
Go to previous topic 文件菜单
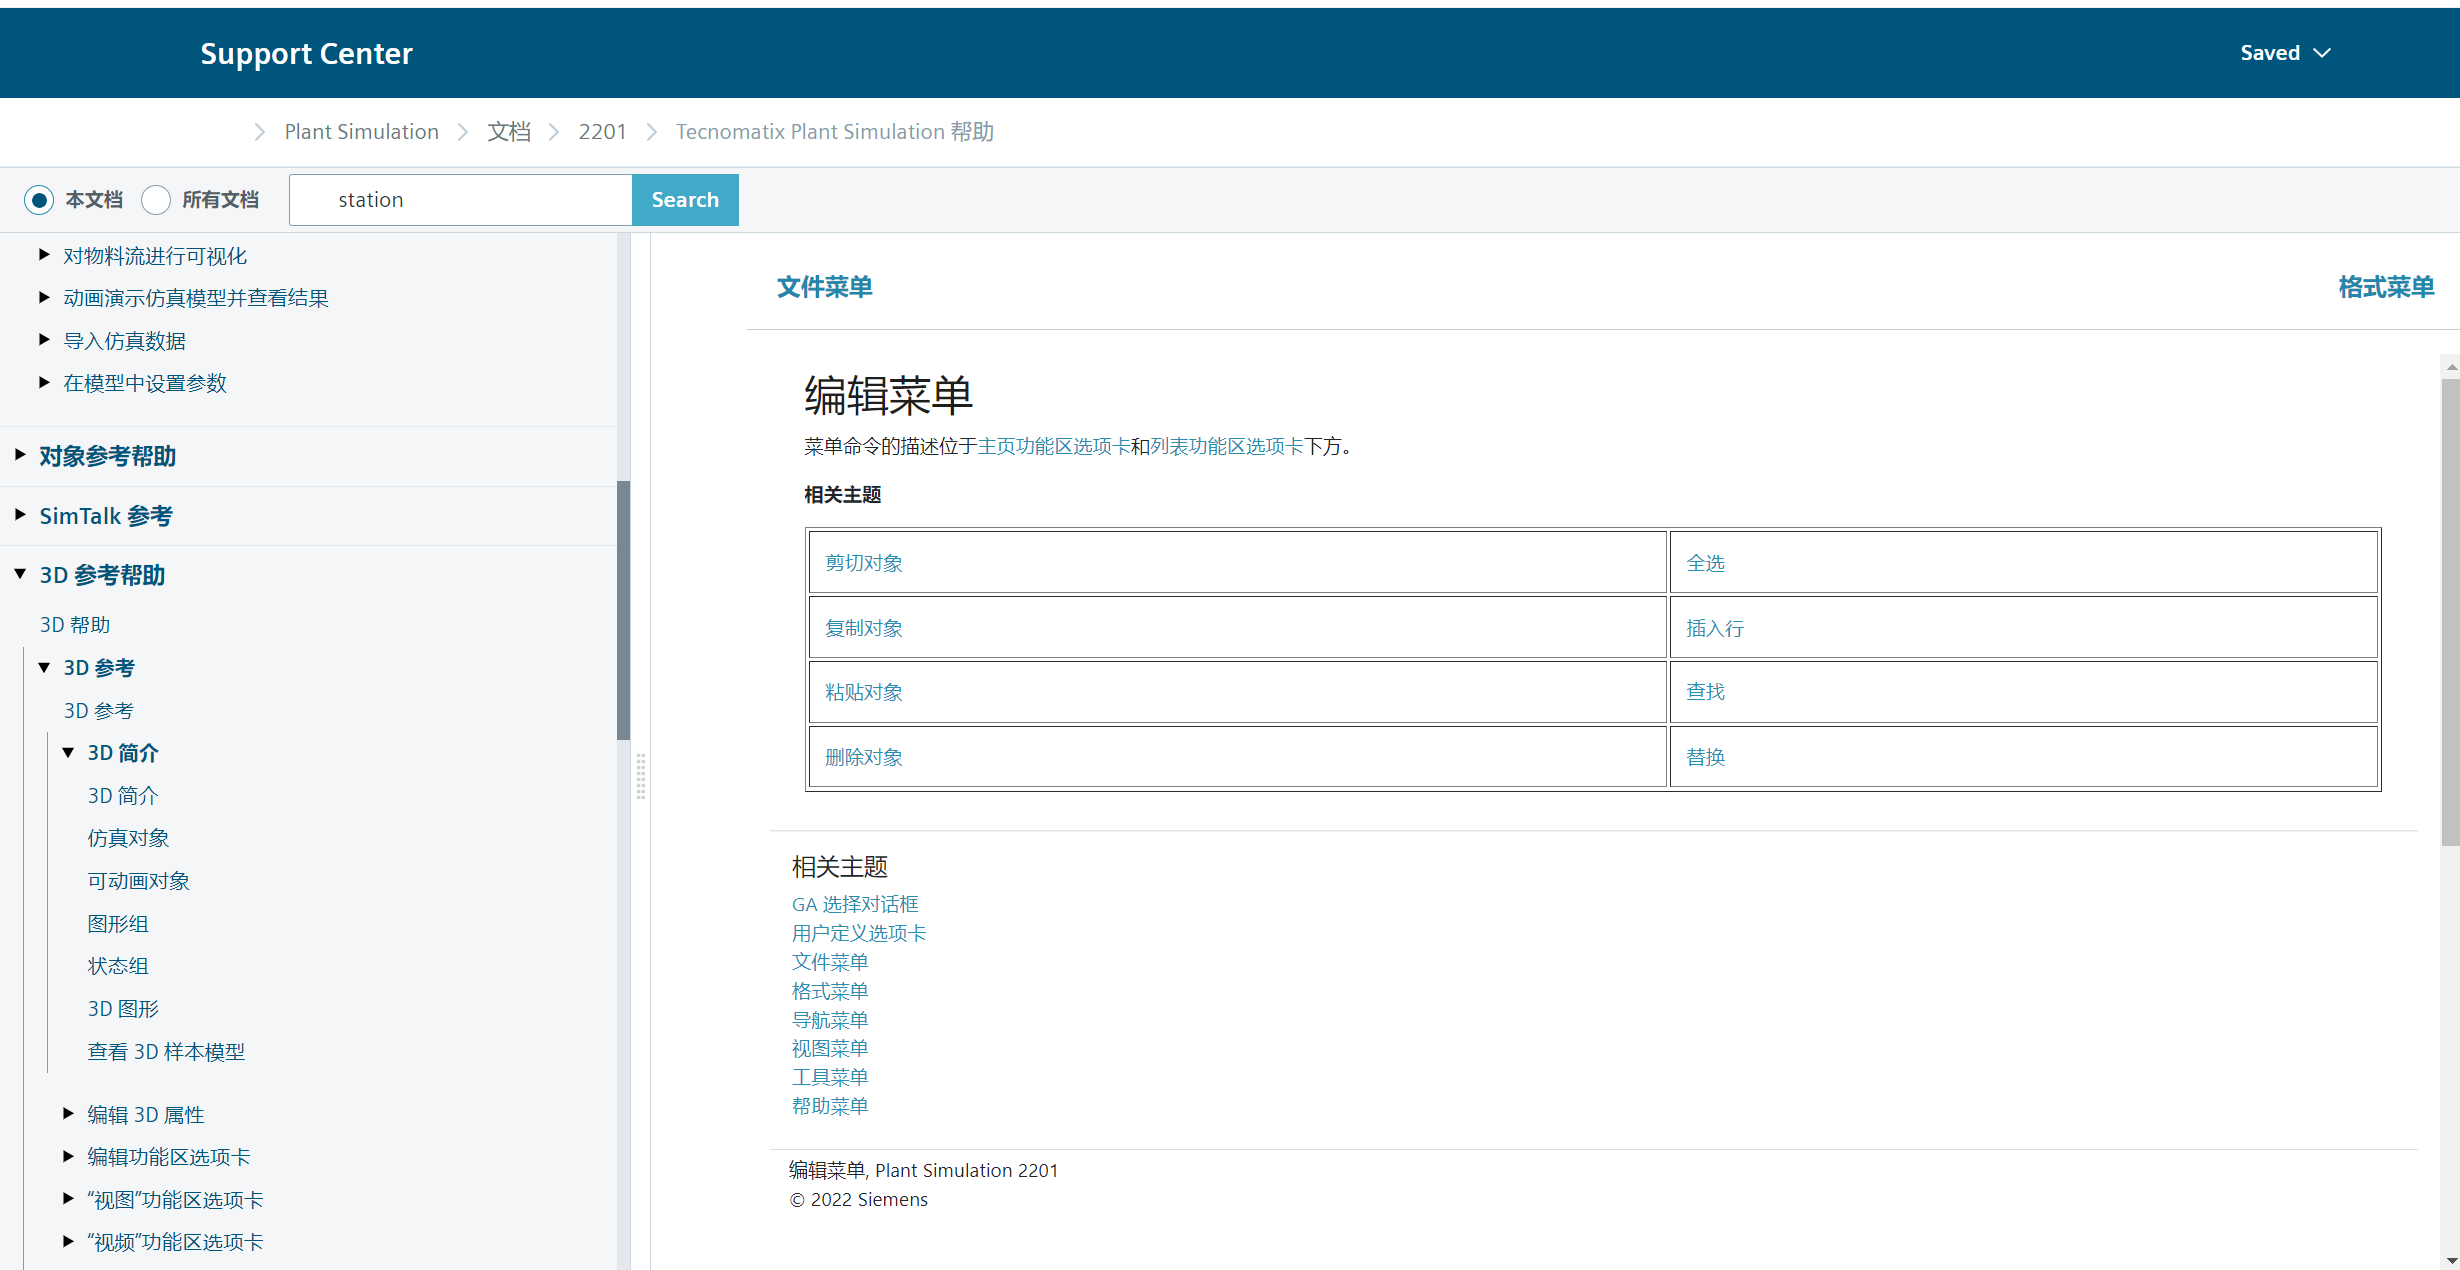click(824, 287)
